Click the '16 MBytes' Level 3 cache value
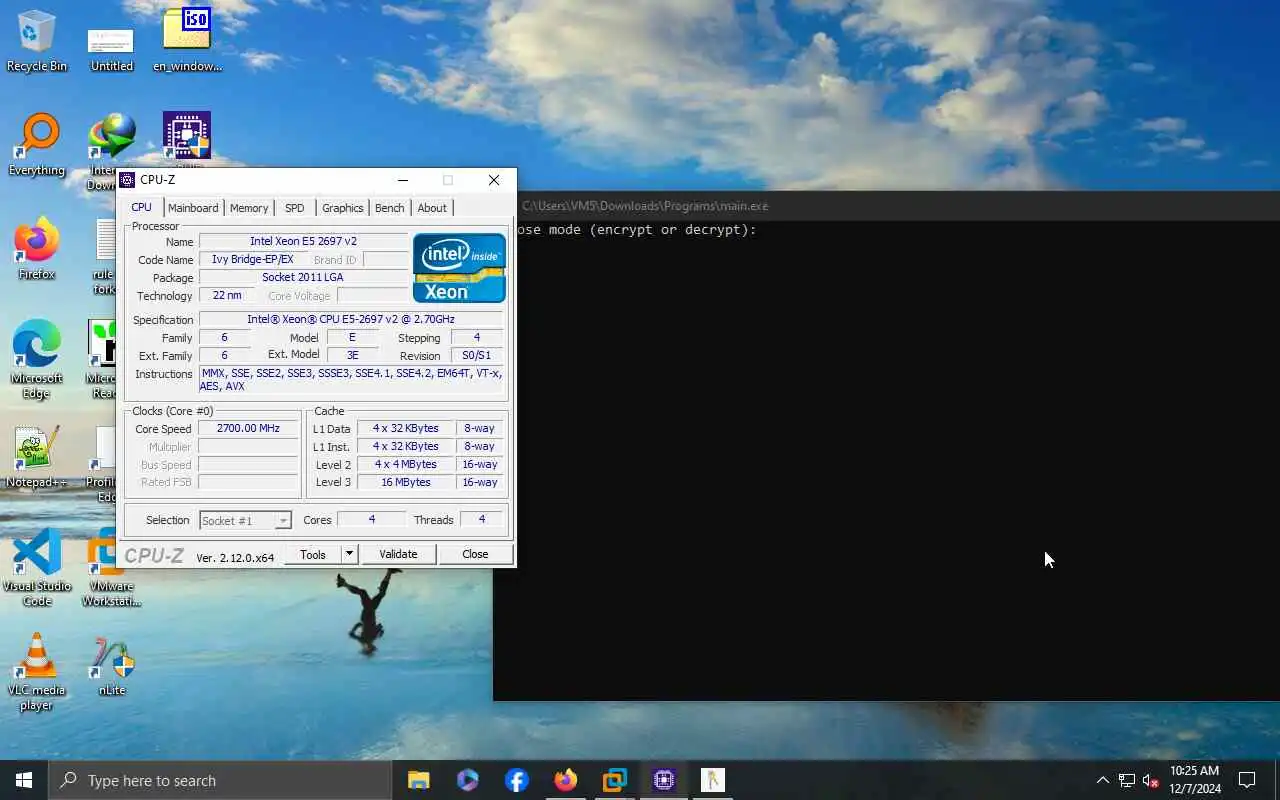The image size is (1280, 800). (406, 482)
